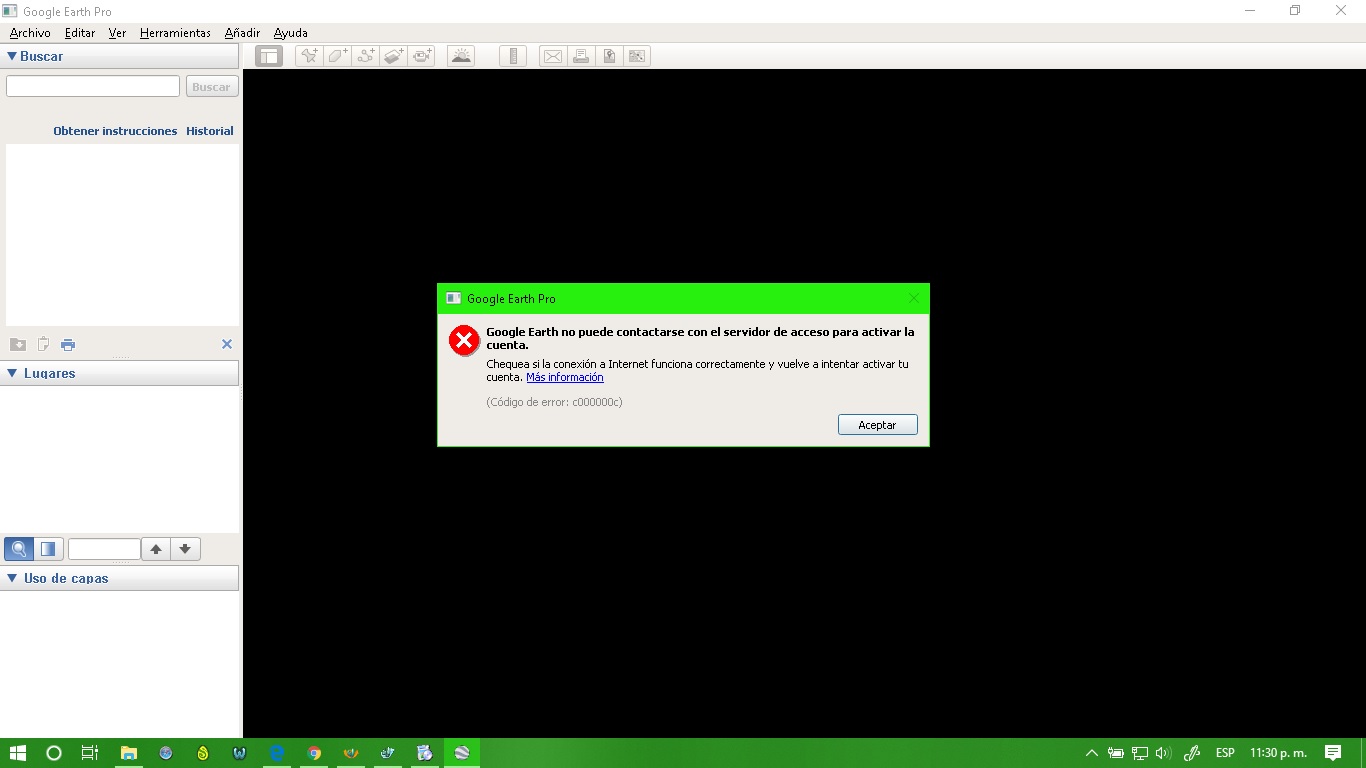Collapse the Lugares panel

point(12,373)
